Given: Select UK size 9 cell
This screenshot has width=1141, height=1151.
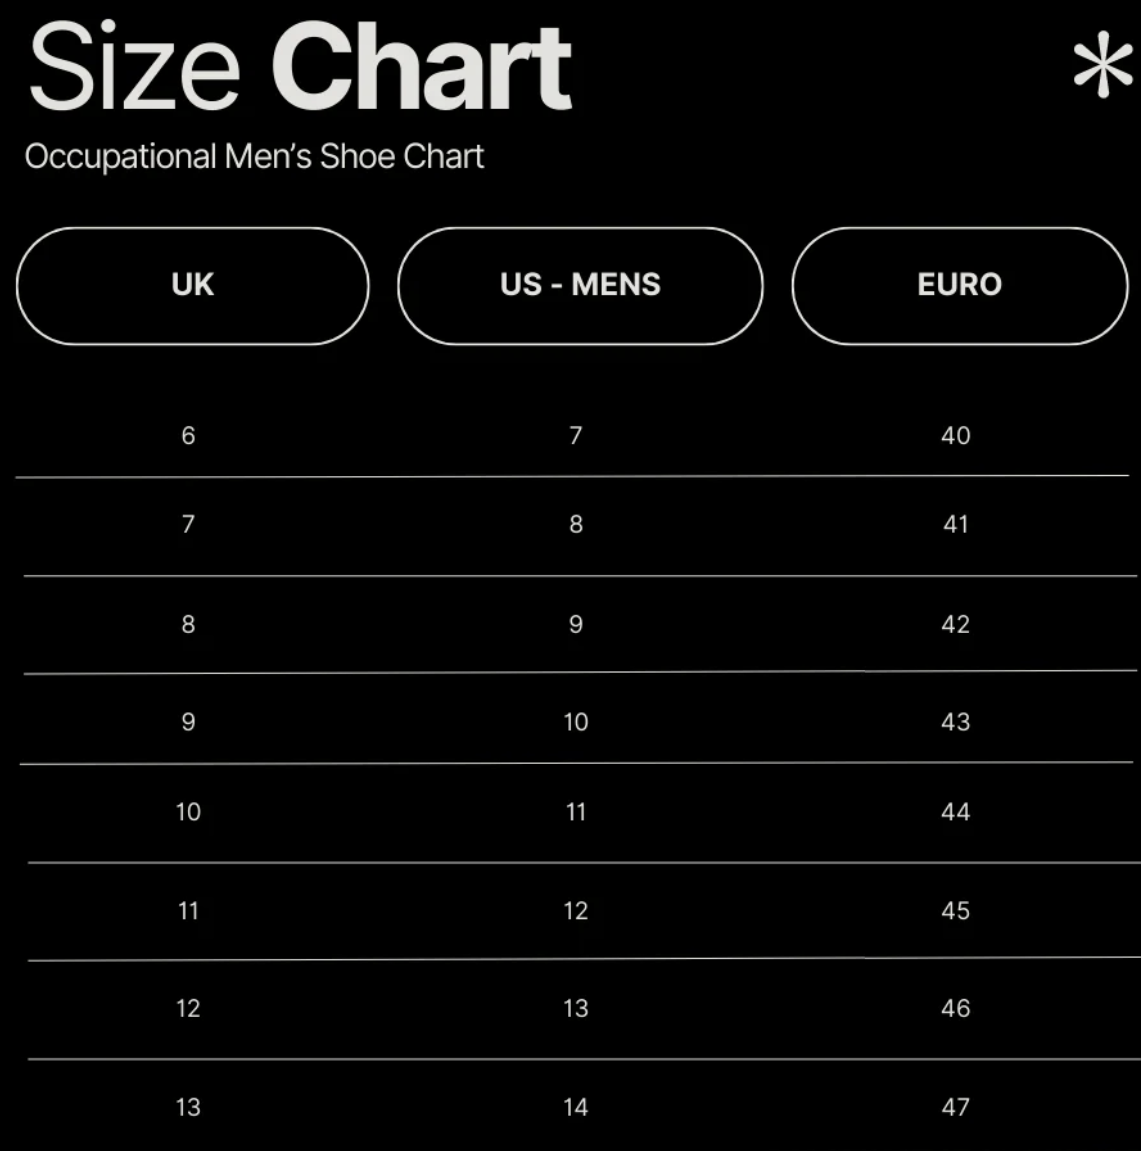Looking at the screenshot, I should tap(188, 722).
